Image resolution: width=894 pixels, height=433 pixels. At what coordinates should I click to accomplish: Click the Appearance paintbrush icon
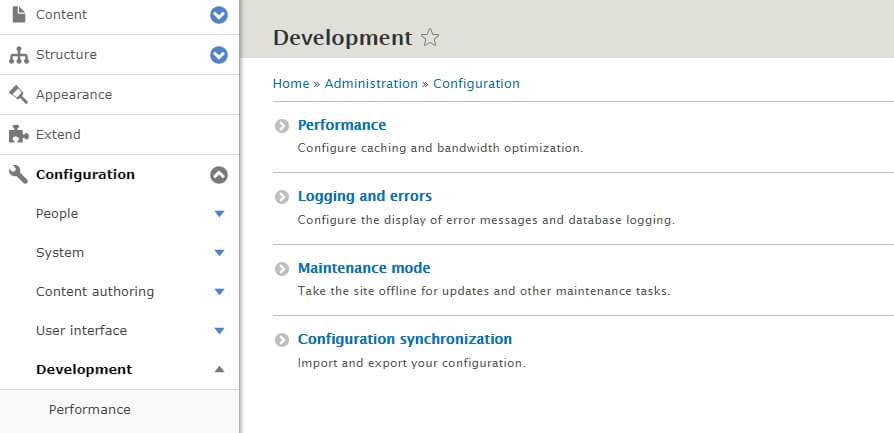click(18, 95)
